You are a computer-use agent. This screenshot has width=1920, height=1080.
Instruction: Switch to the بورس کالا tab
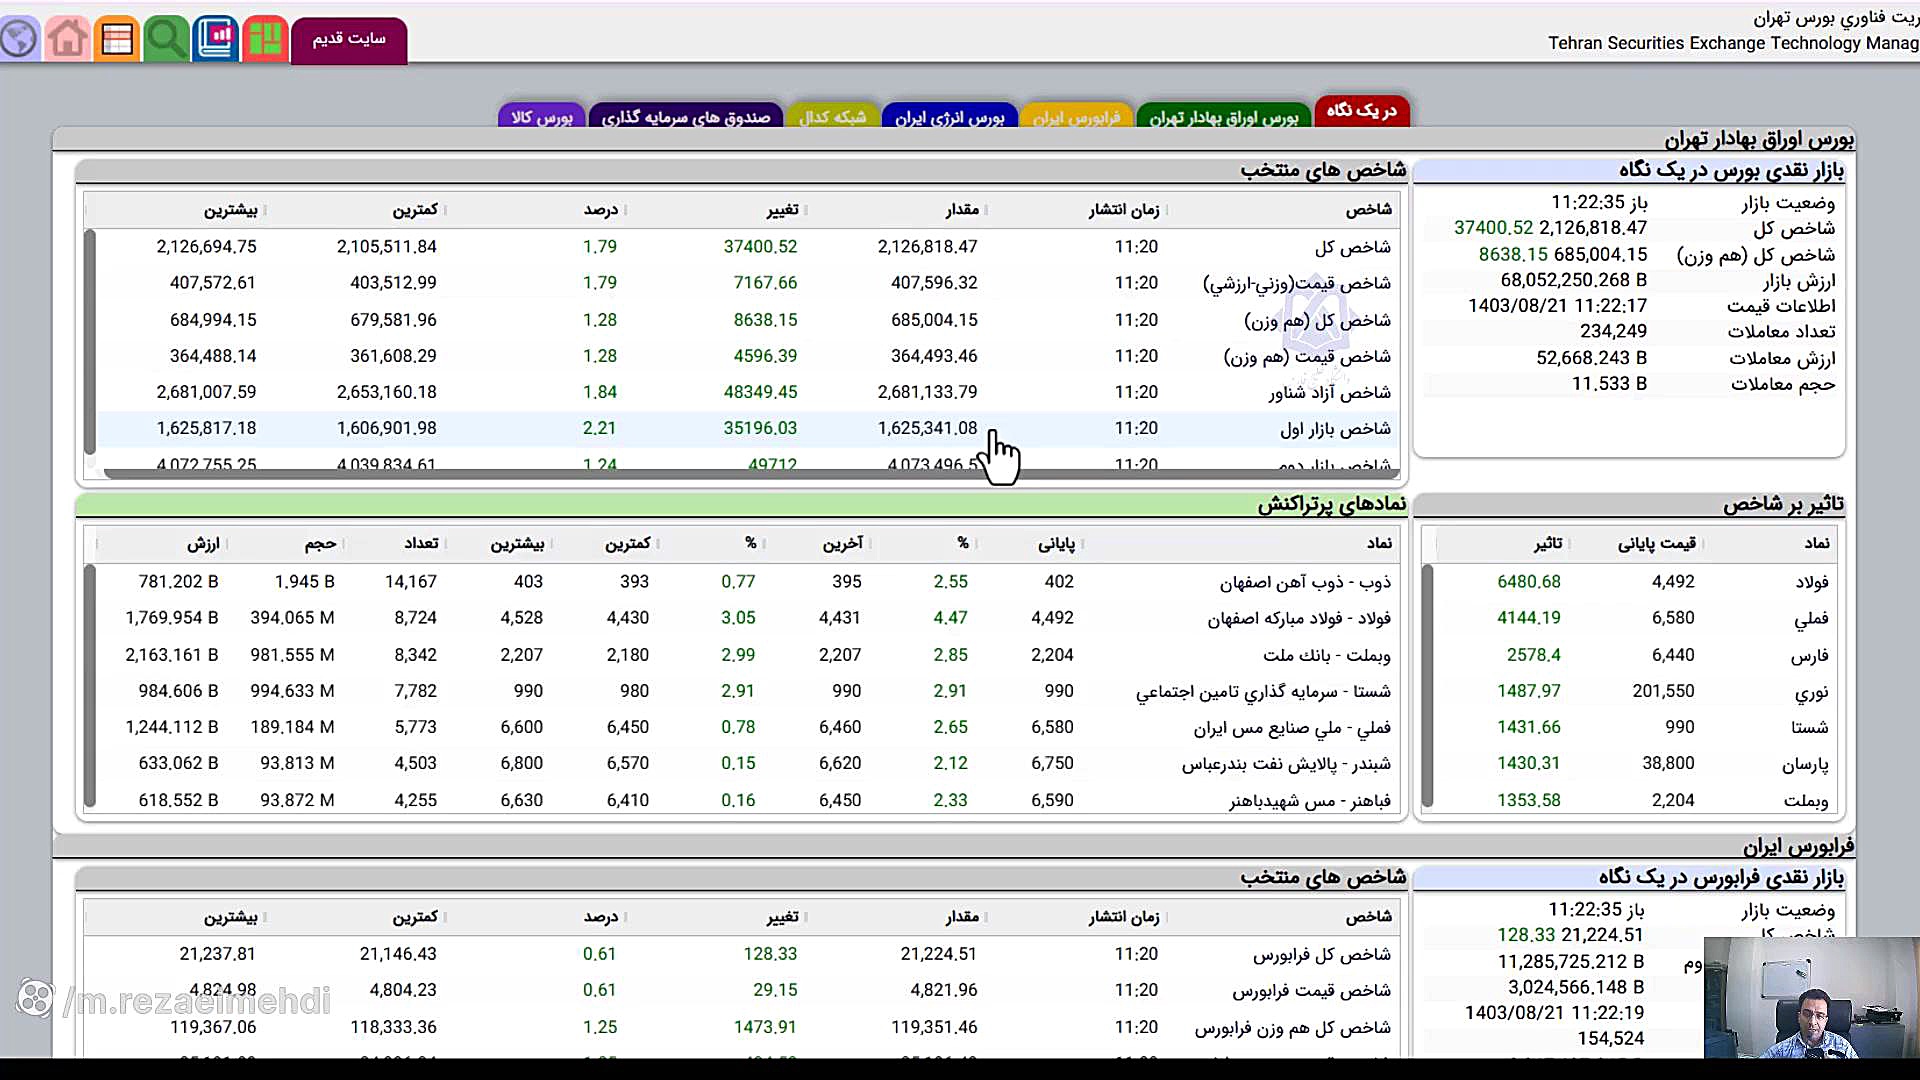click(542, 117)
